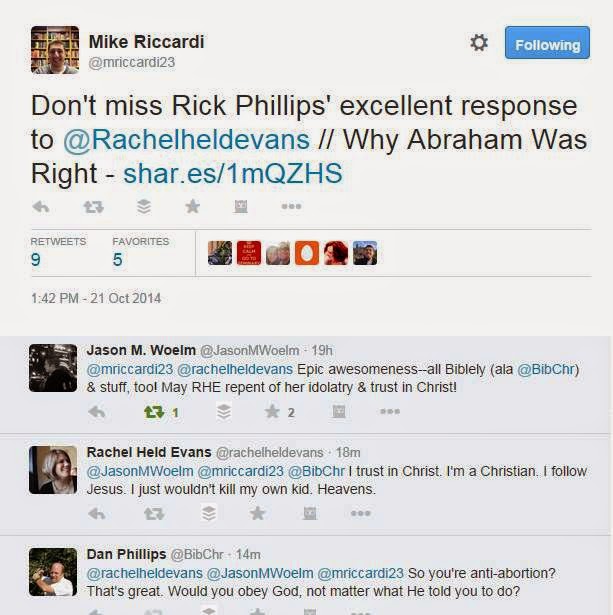The image size is (613, 615).
Task: Reply to Rachel Held Evans' tweet
Action: click(x=96, y=513)
